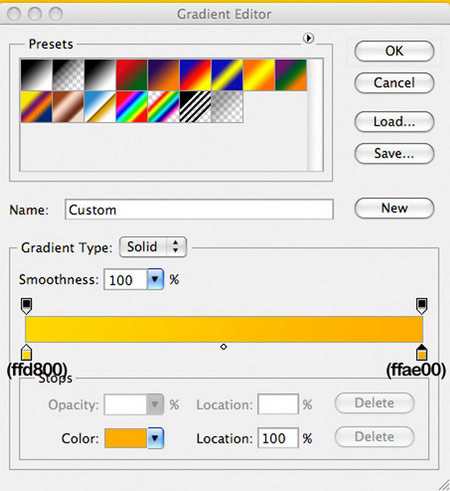Screen dimensions: 450x491
Task: Select the ffd800 color stop marker
Action: (26, 353)
